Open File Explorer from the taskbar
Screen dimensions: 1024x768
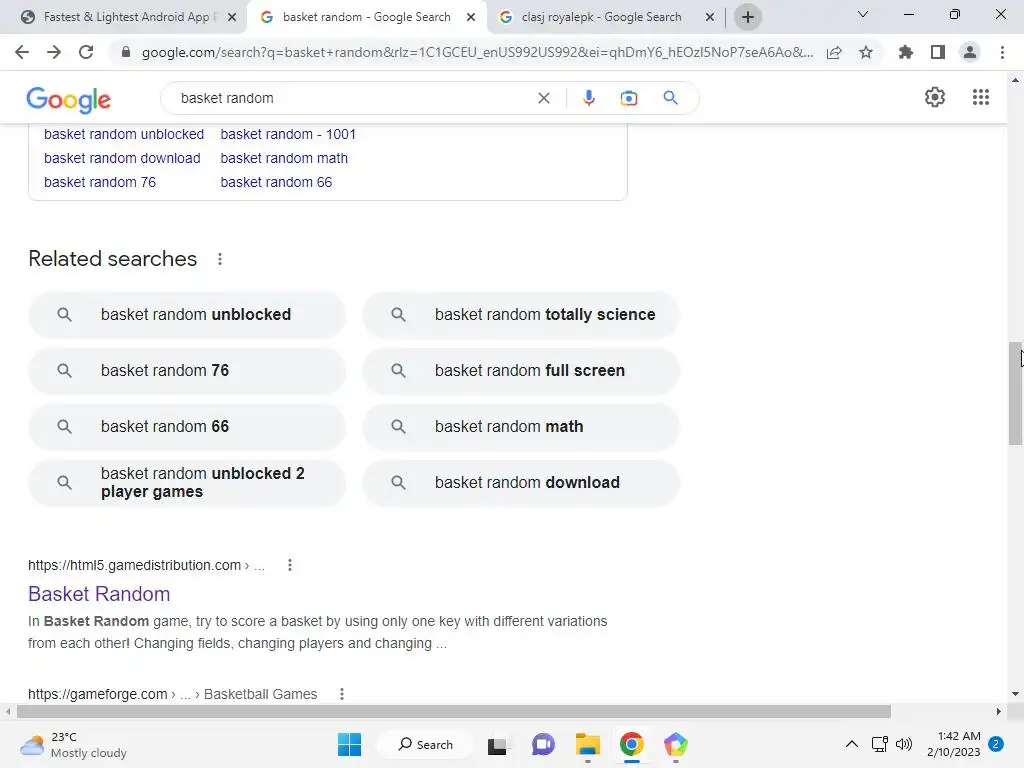(588, 744)
